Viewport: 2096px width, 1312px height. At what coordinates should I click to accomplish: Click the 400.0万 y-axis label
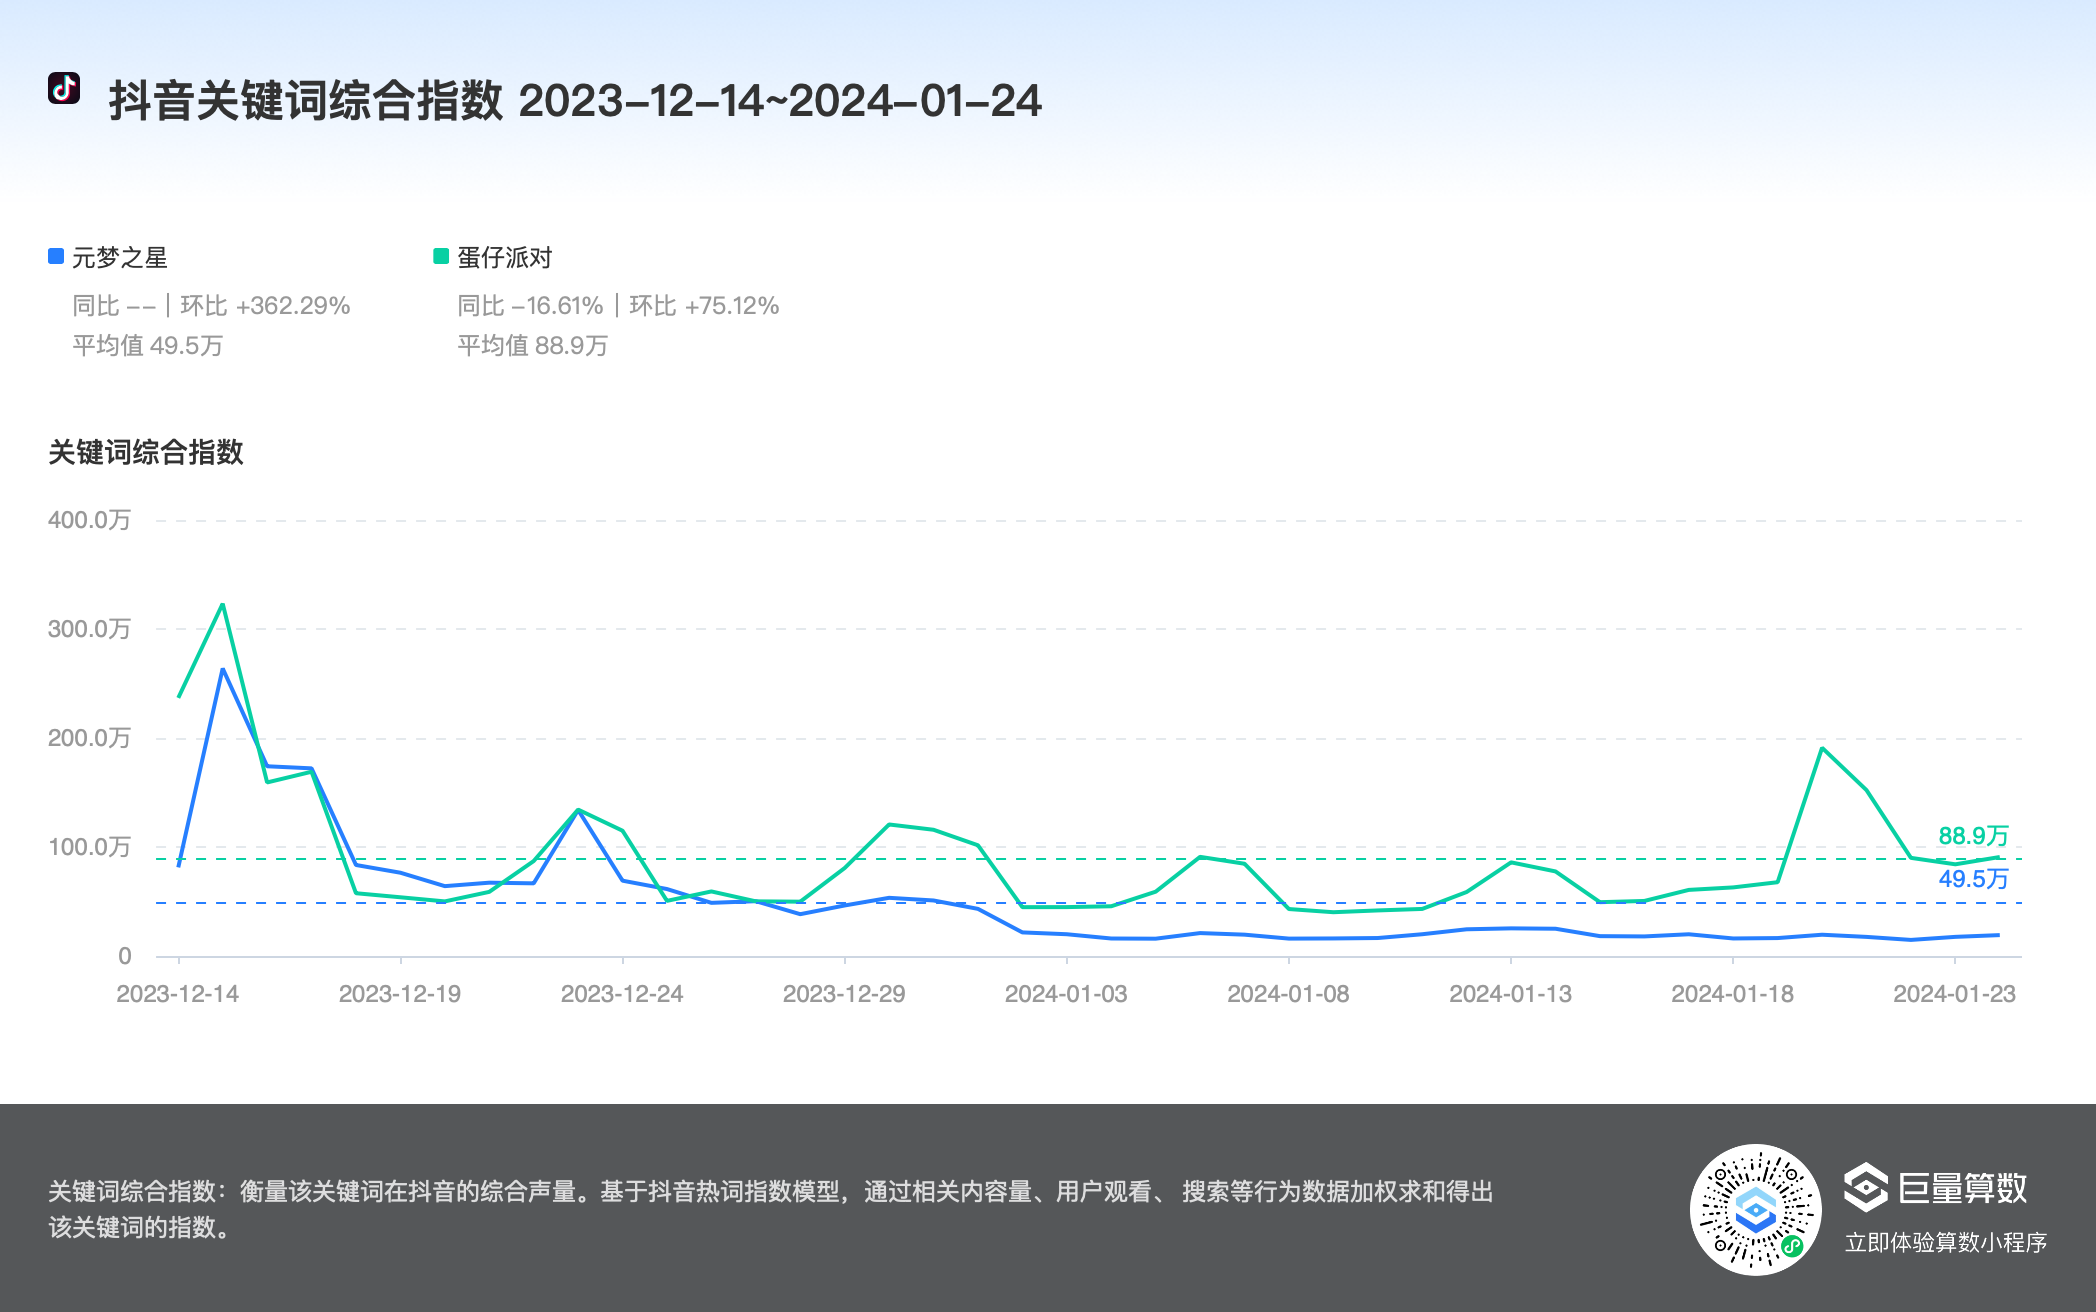89,520
